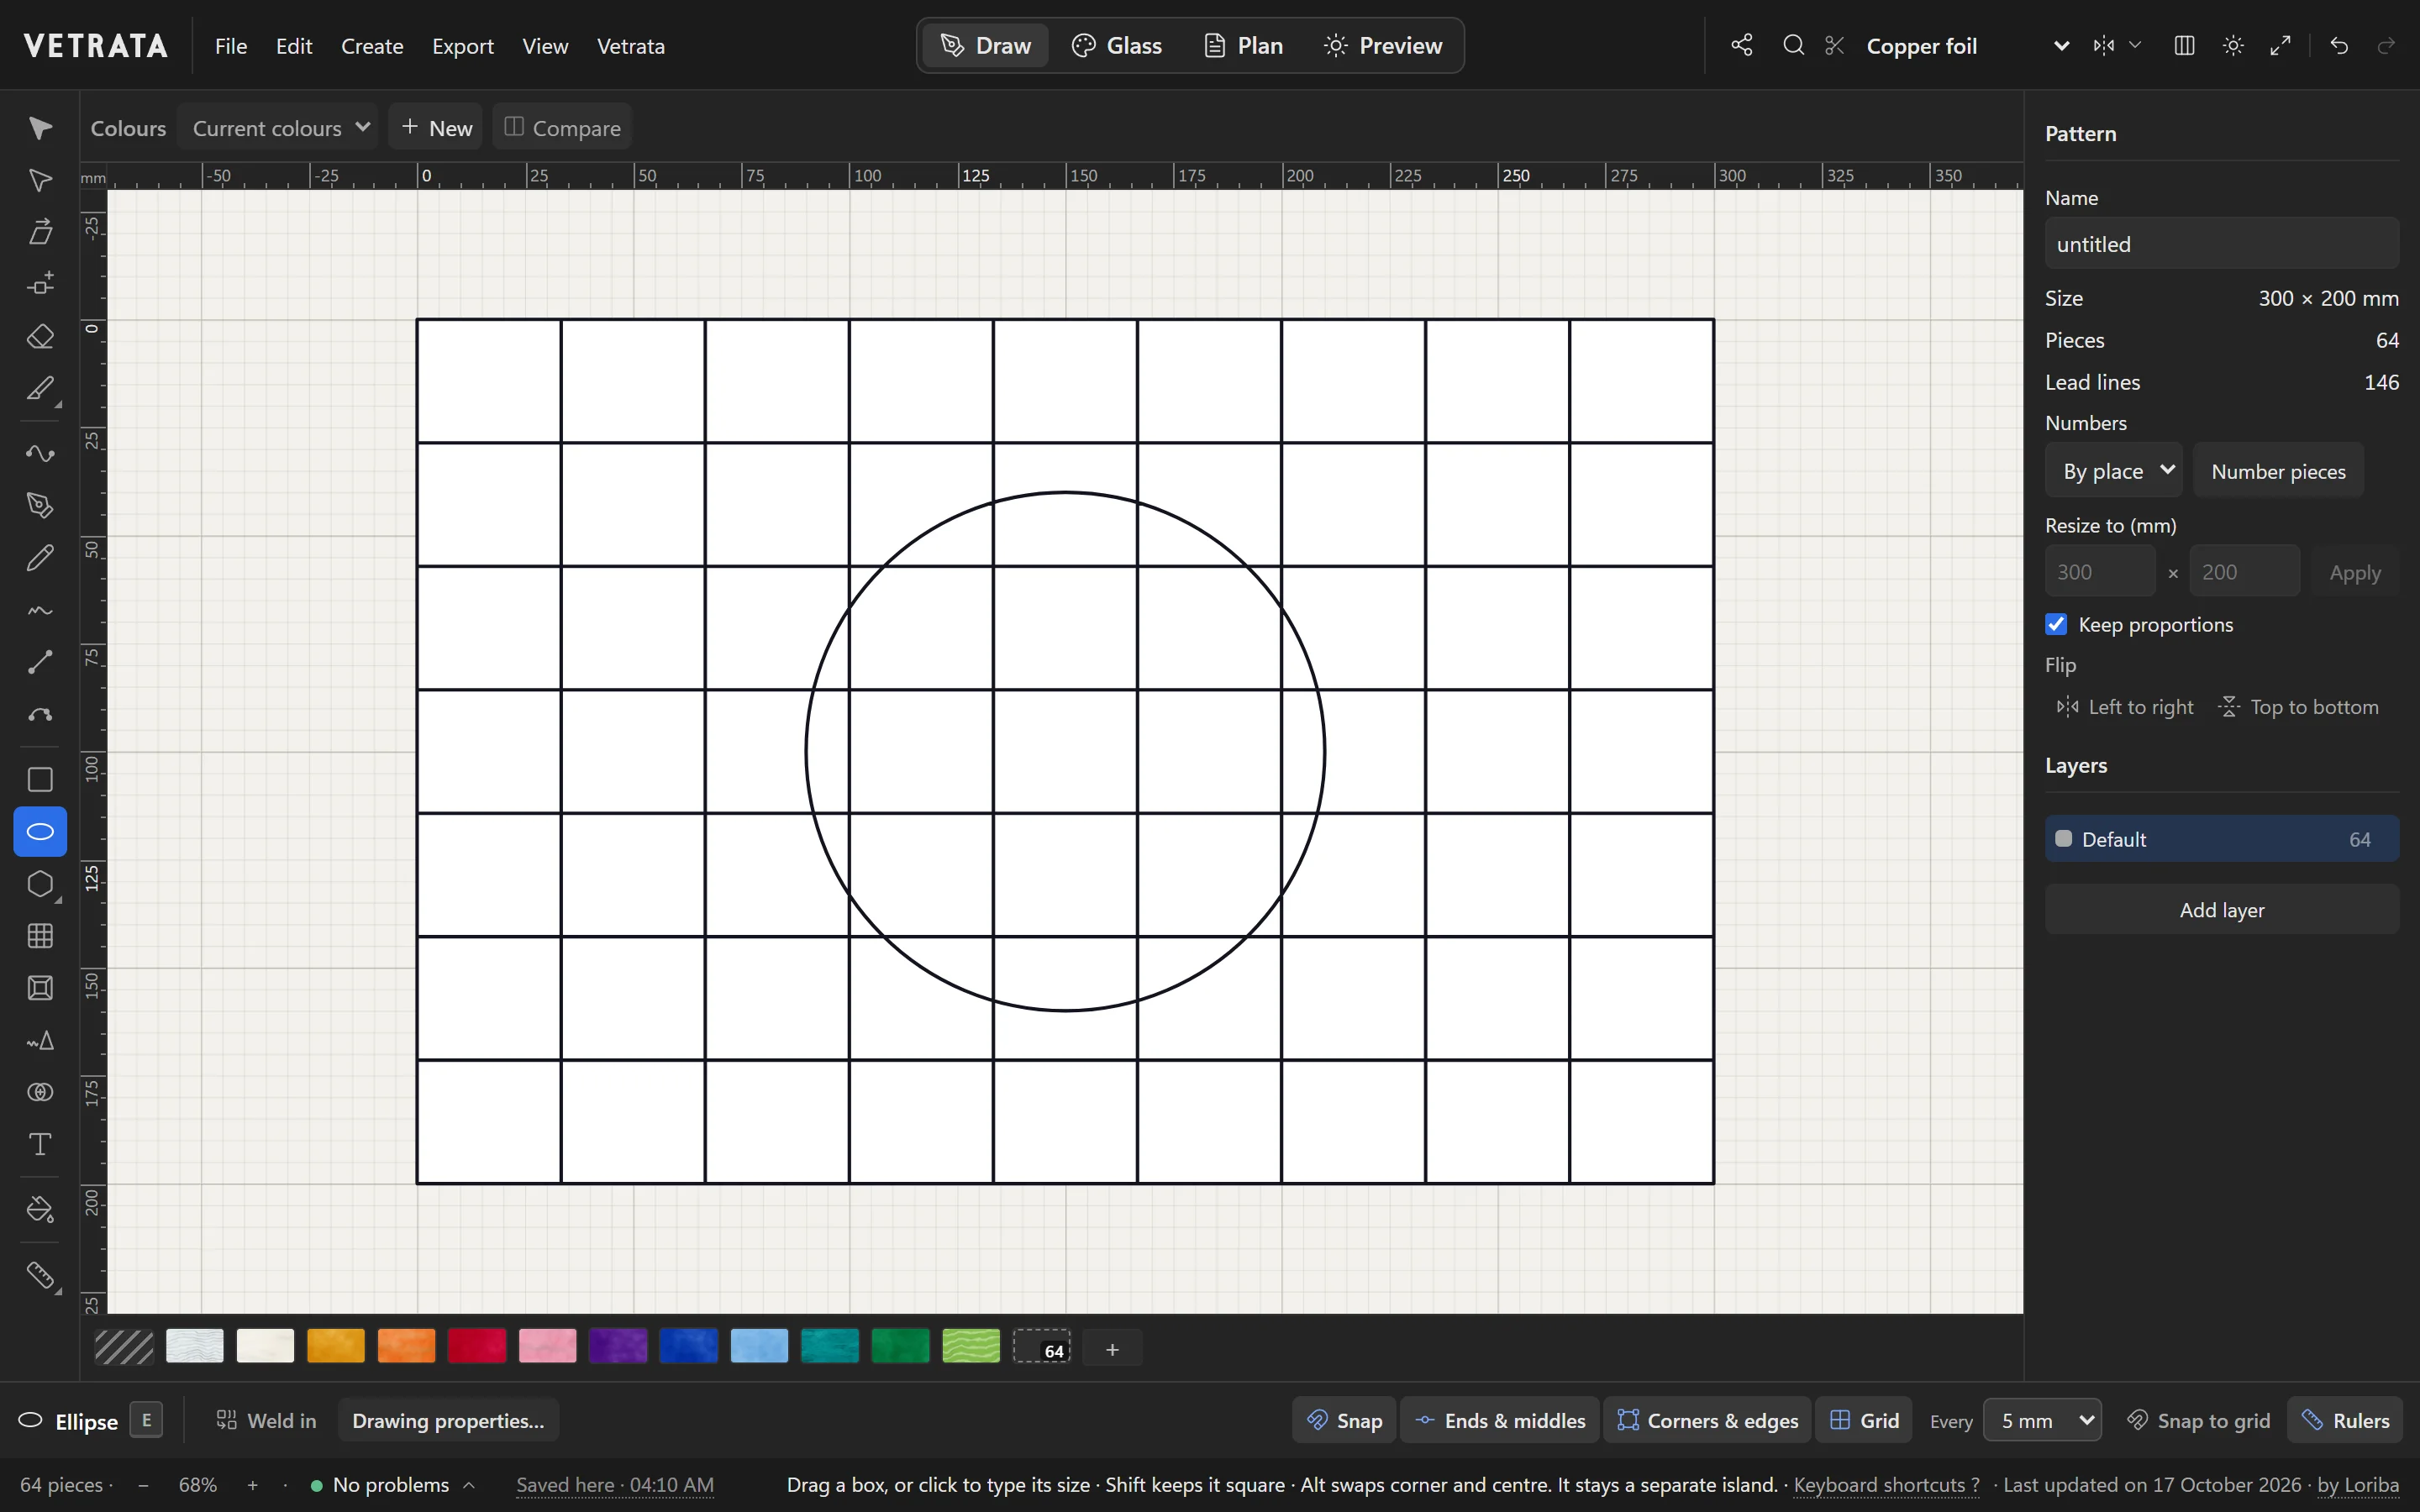Open the Create menu
This screenshot has height=1512, width=2420.
click(x=372, y=45)
